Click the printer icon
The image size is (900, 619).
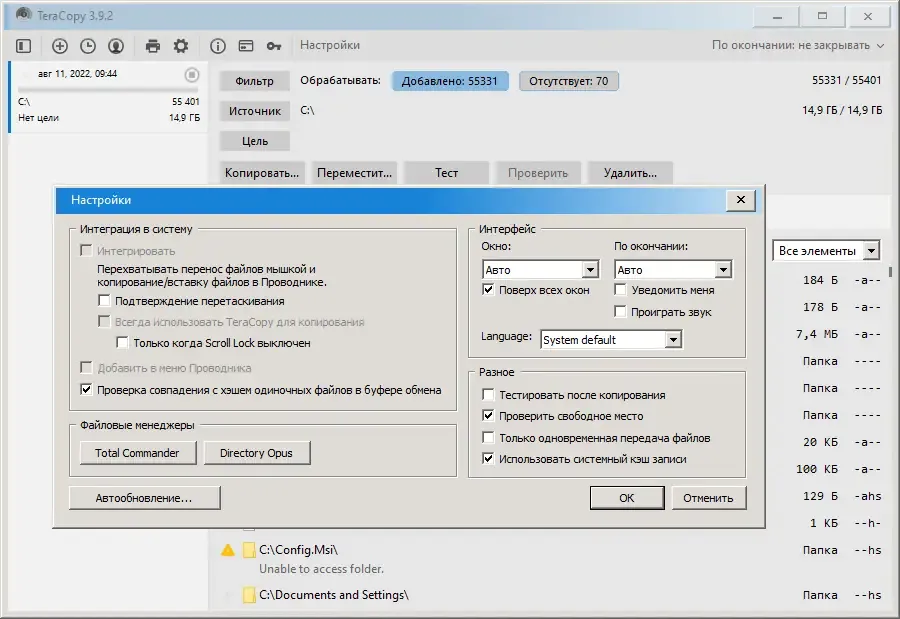153,46
